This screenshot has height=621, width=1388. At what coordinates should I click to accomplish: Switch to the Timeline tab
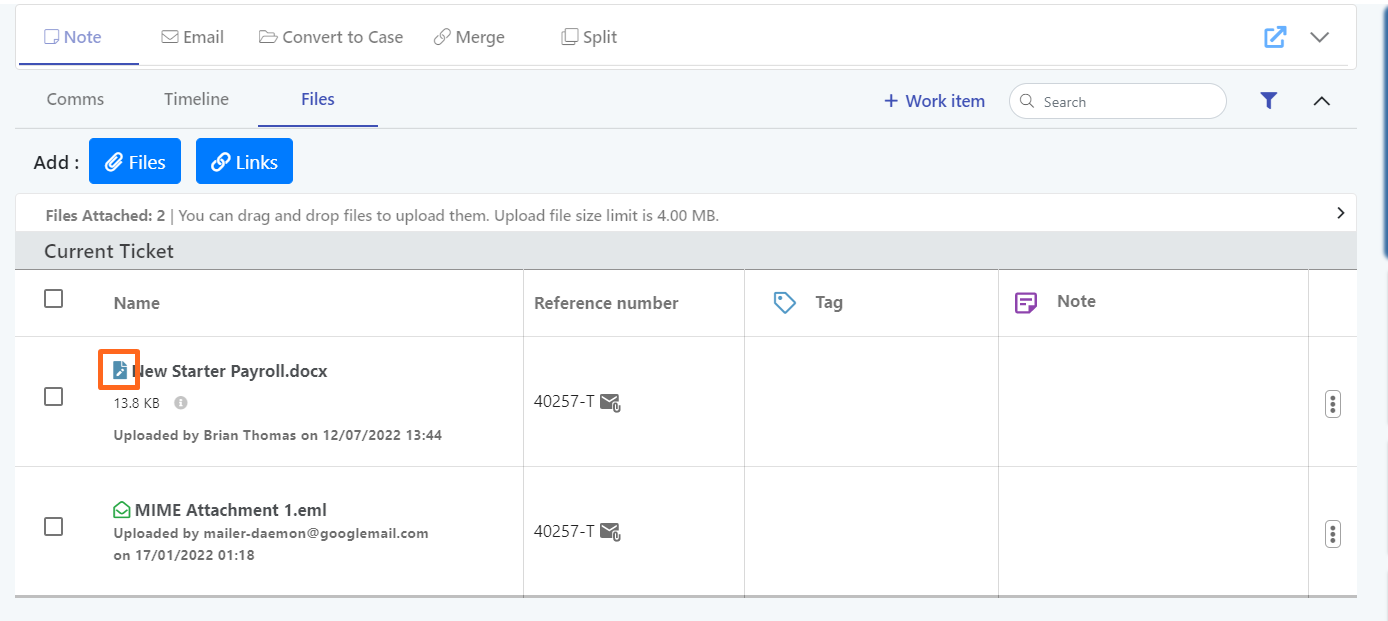pos(196,99)
